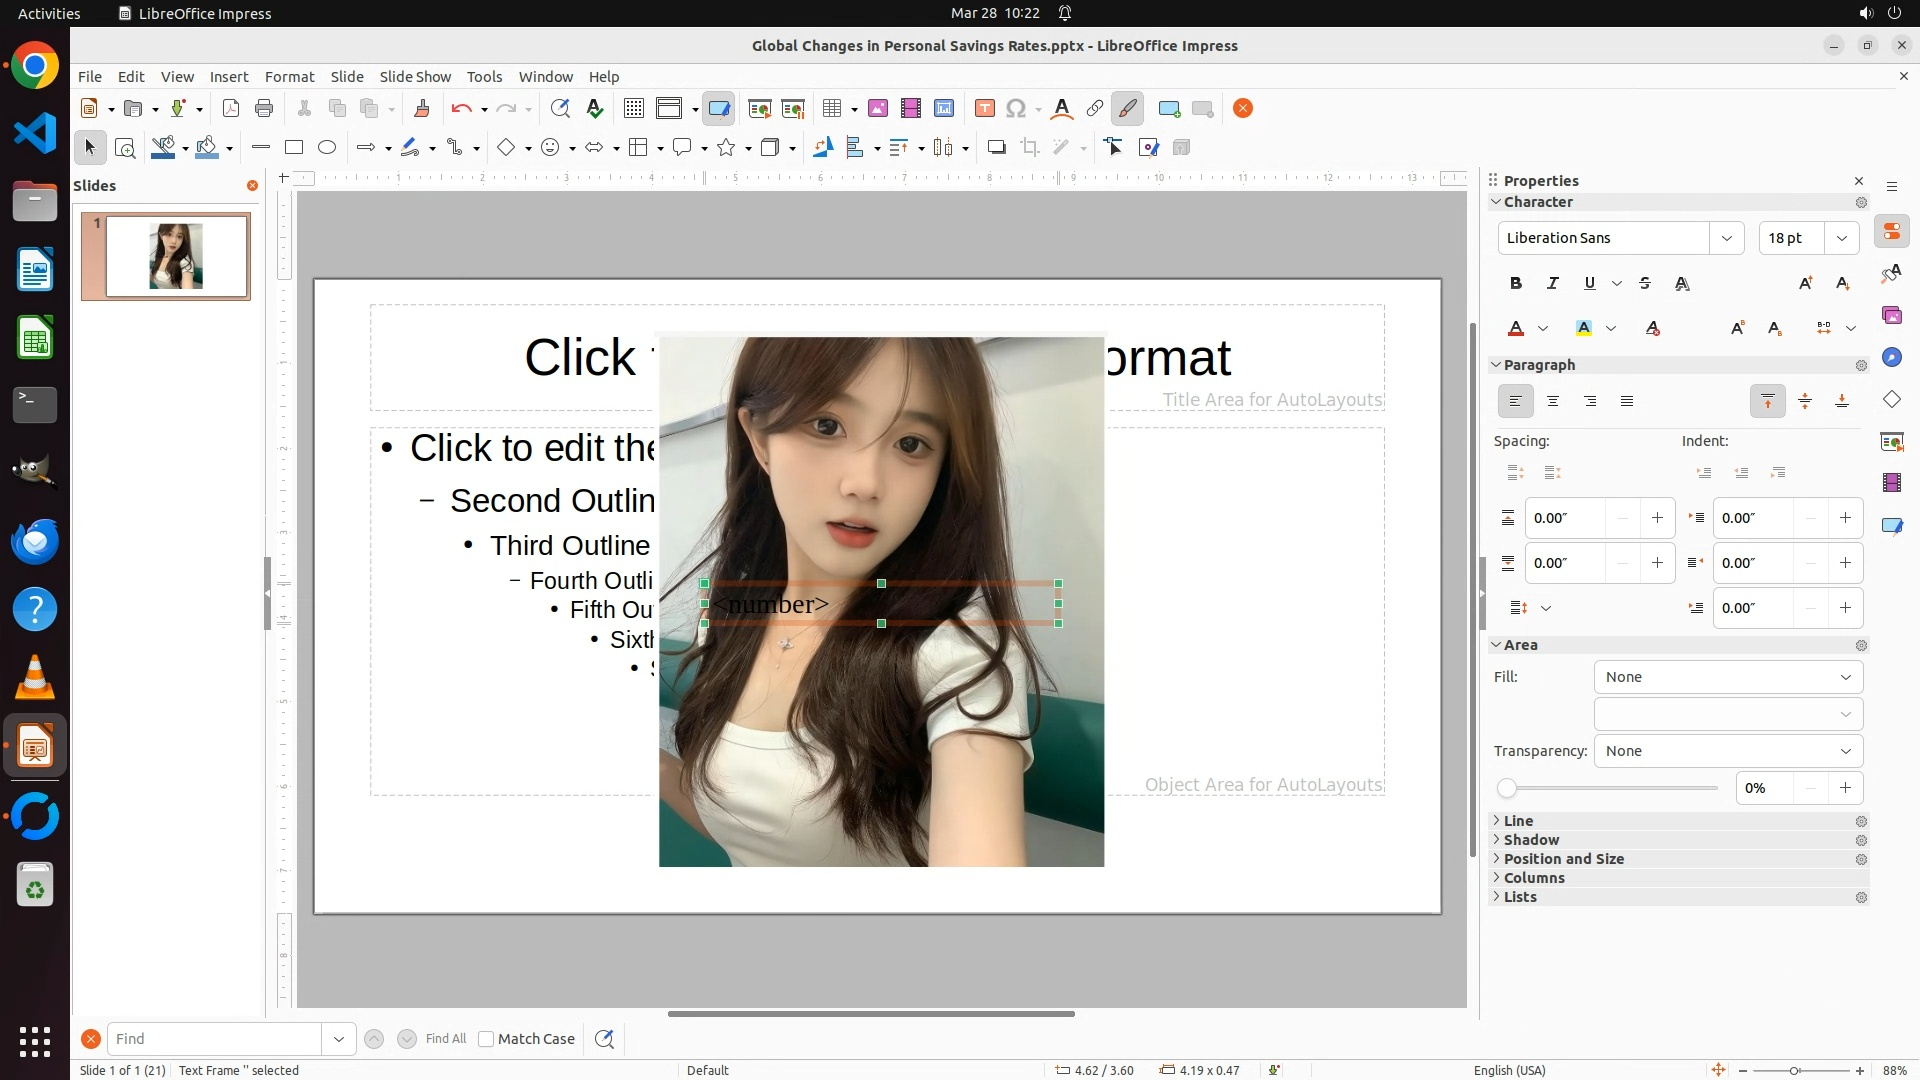Toggle the display grid icon

pyautogui.click(x=634, y=109)
